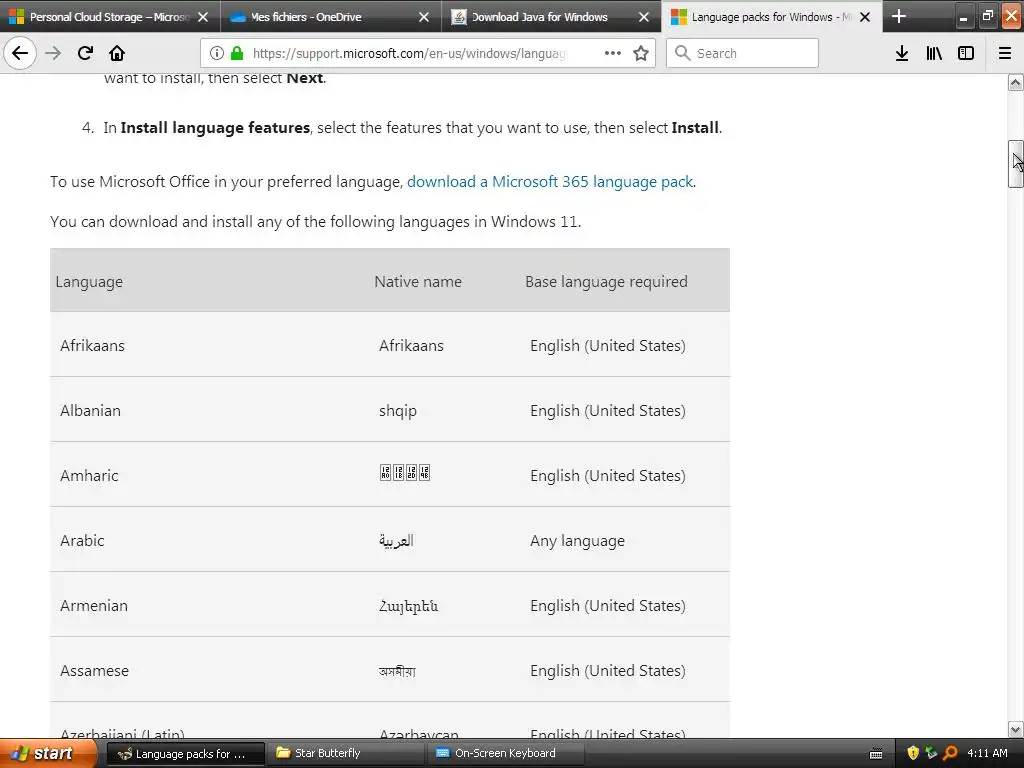Select the Amharic language cell

[x=89, y=475]
